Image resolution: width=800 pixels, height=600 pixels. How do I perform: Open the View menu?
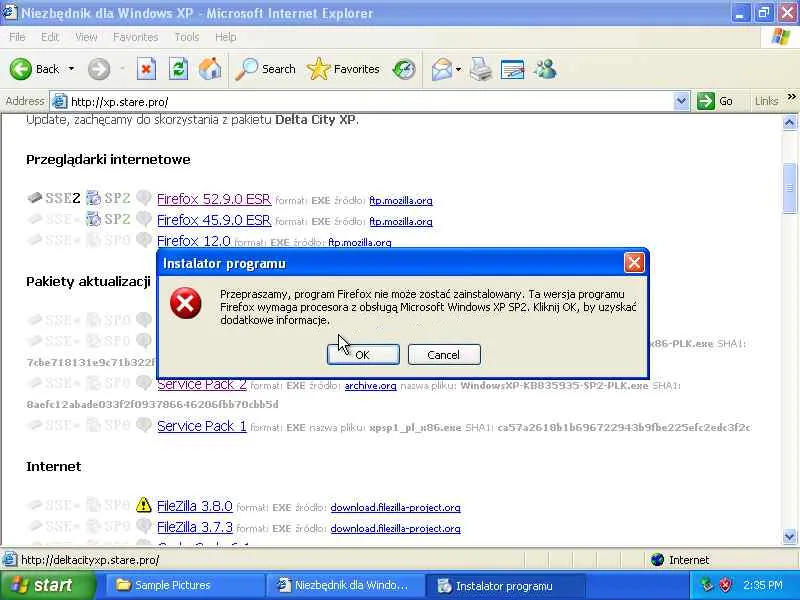click(86, 37)
